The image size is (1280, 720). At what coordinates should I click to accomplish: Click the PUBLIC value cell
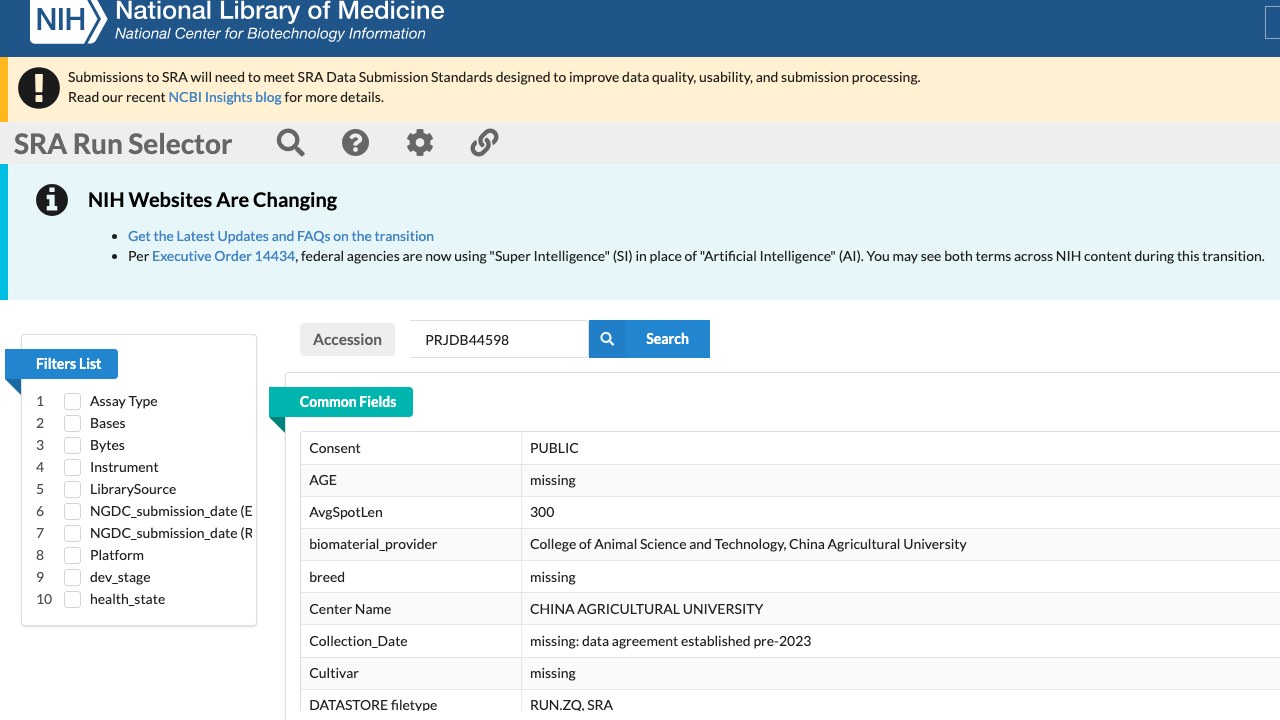900,448
